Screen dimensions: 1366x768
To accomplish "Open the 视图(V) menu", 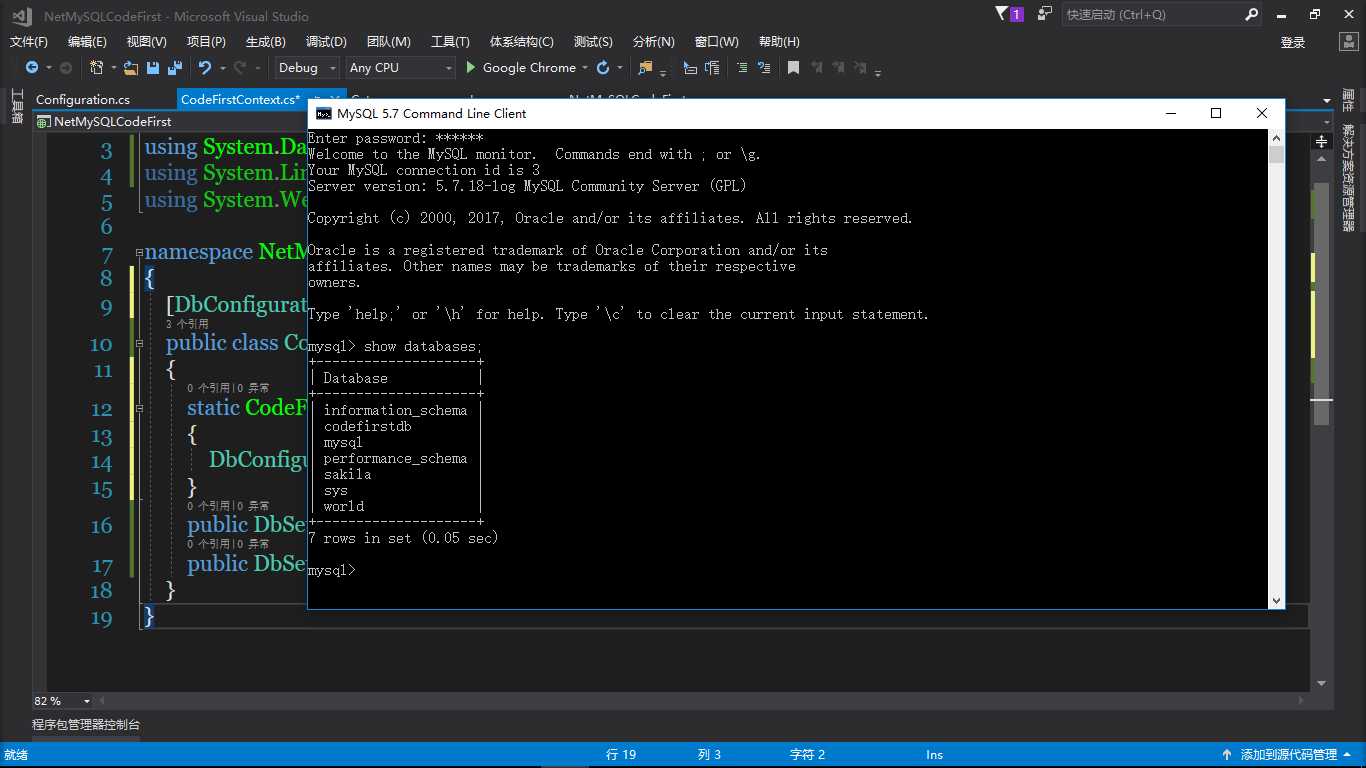I will coord(146,41).
